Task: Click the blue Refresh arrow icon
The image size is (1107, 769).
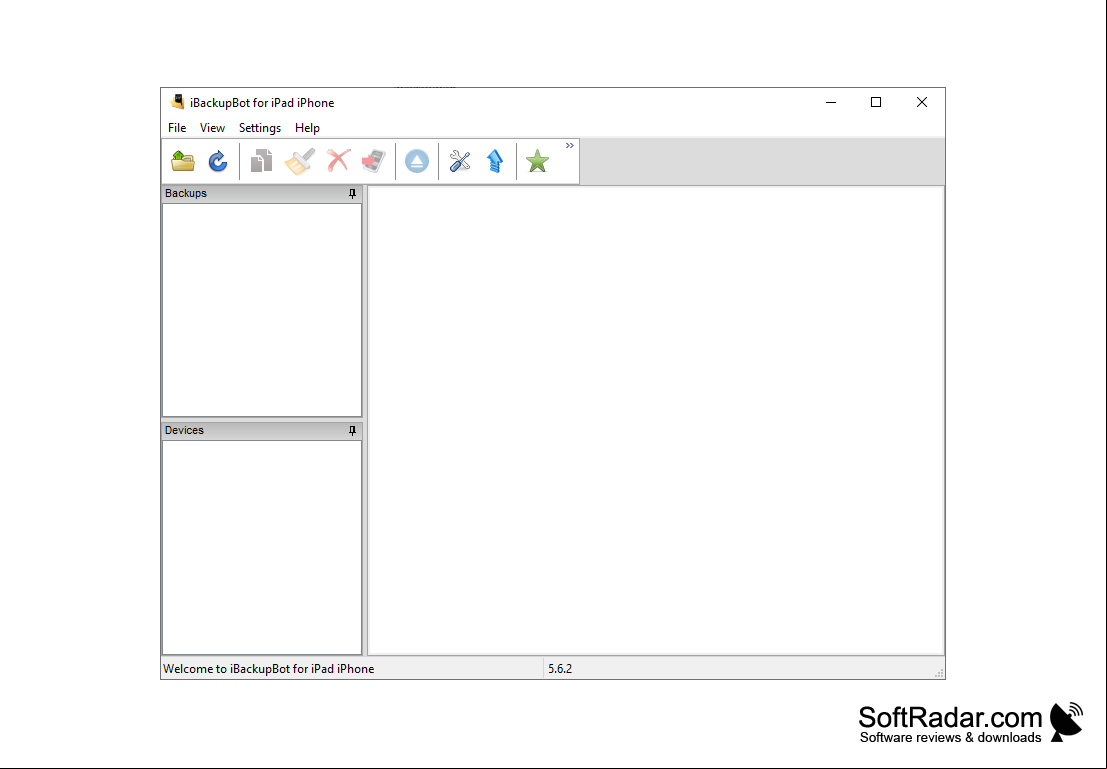Action: coord(218,161)
